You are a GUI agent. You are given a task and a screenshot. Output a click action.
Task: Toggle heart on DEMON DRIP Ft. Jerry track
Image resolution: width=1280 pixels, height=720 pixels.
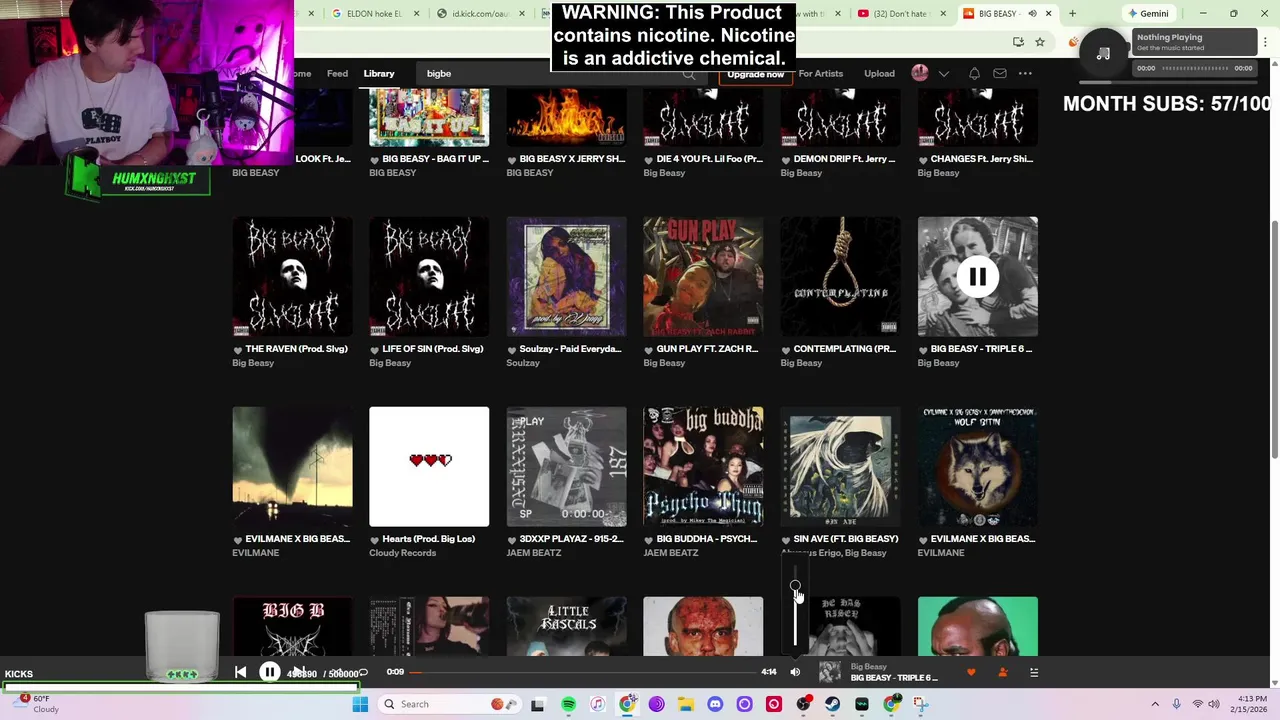(786, 160)
